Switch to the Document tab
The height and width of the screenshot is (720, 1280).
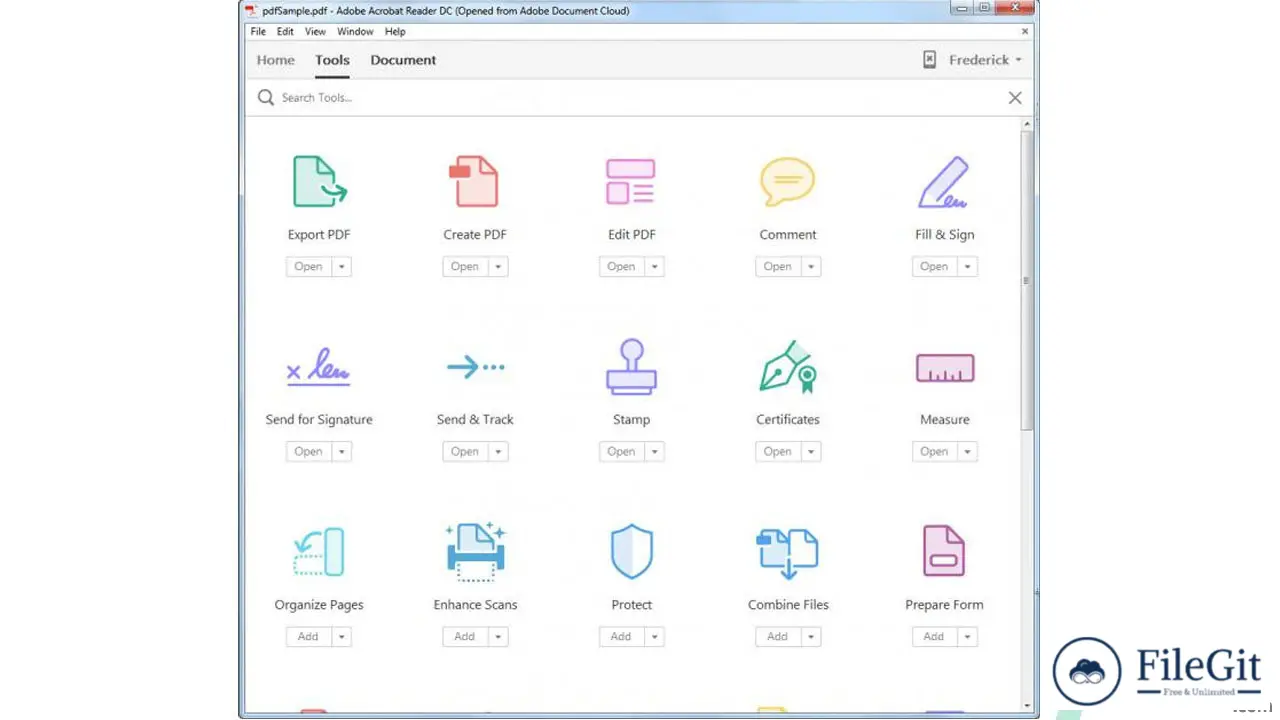tap(403, 60)
